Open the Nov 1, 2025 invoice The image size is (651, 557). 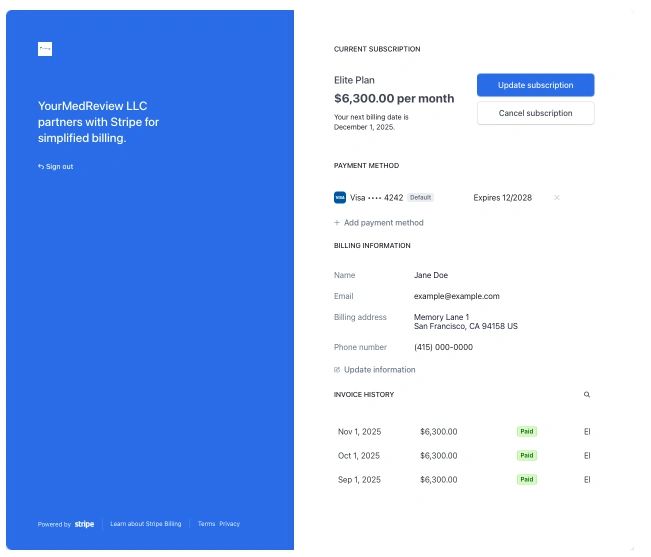pyautogui.click(x=359, y=432)
